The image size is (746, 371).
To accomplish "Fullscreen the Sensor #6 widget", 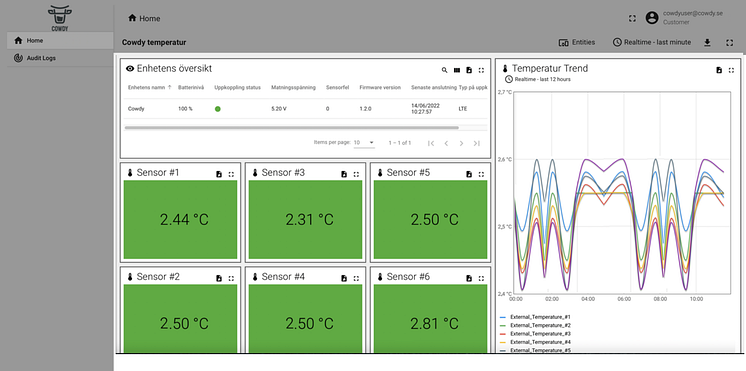I will pyautogui.click(x=481, y=278).
